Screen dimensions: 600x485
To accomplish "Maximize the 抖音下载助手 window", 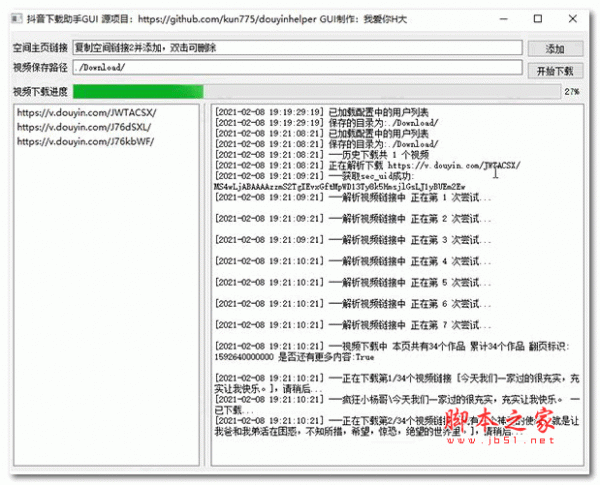I will 538,19.
